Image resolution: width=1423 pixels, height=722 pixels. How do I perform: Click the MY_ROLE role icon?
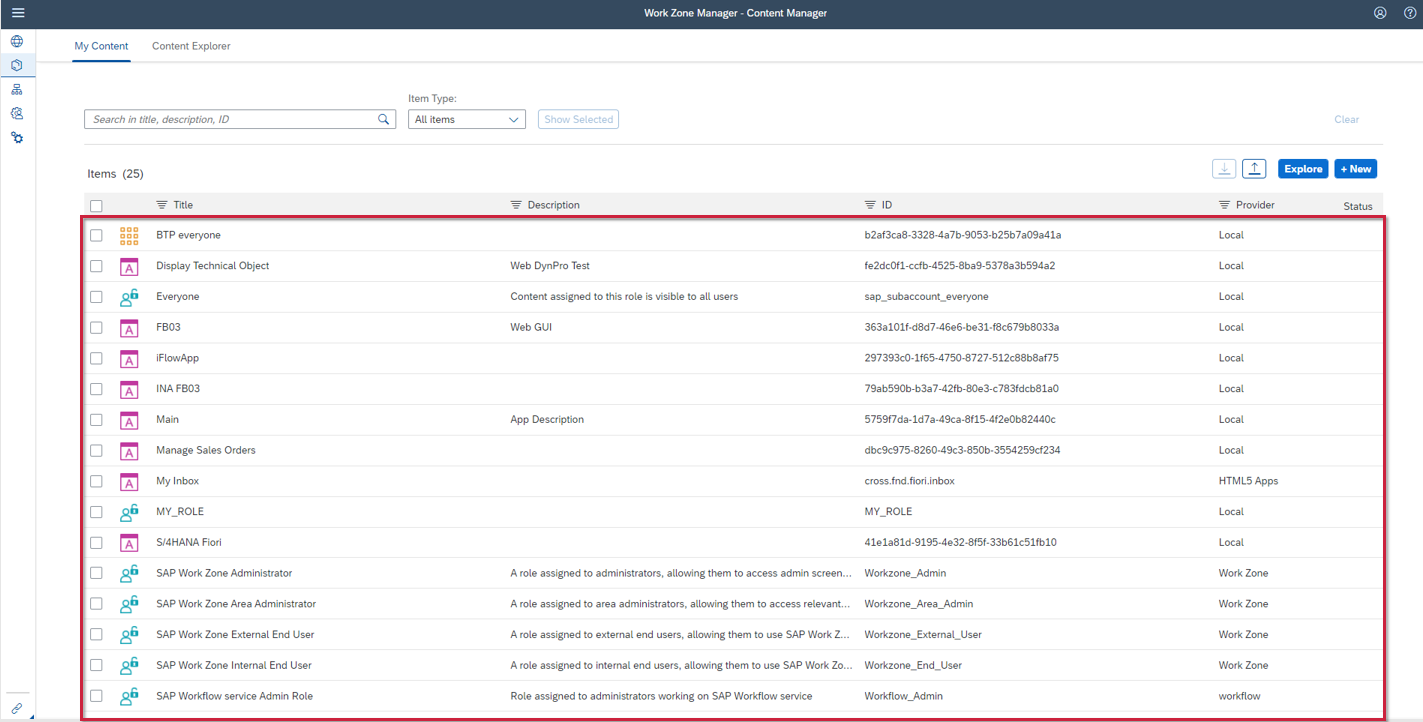(x=129, y=512)
